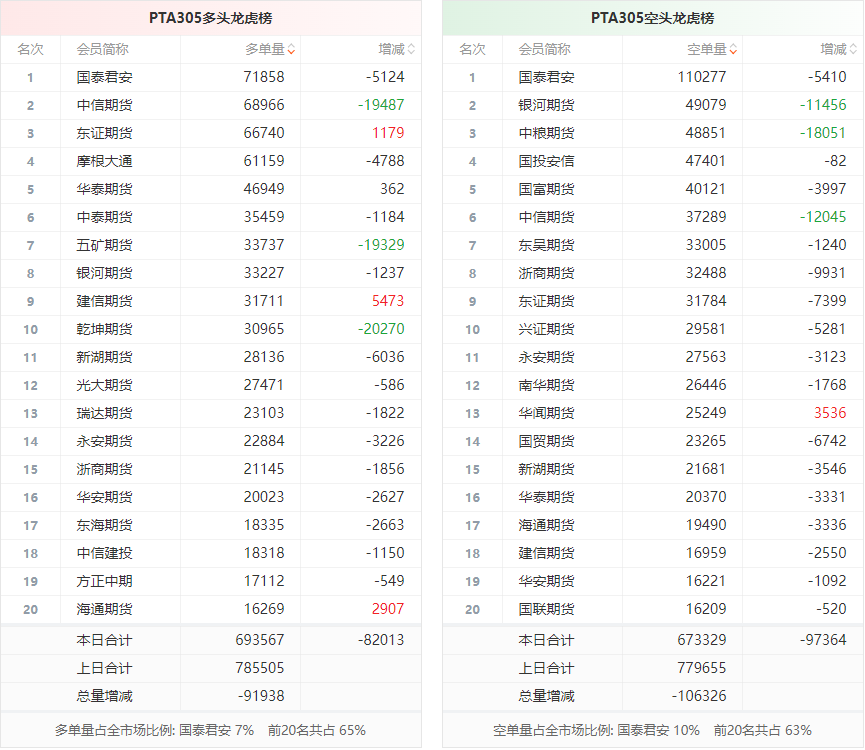This screenshot has width=865, height=750.
Task: Click 国联期货 at rank 20
Action: 546,609
